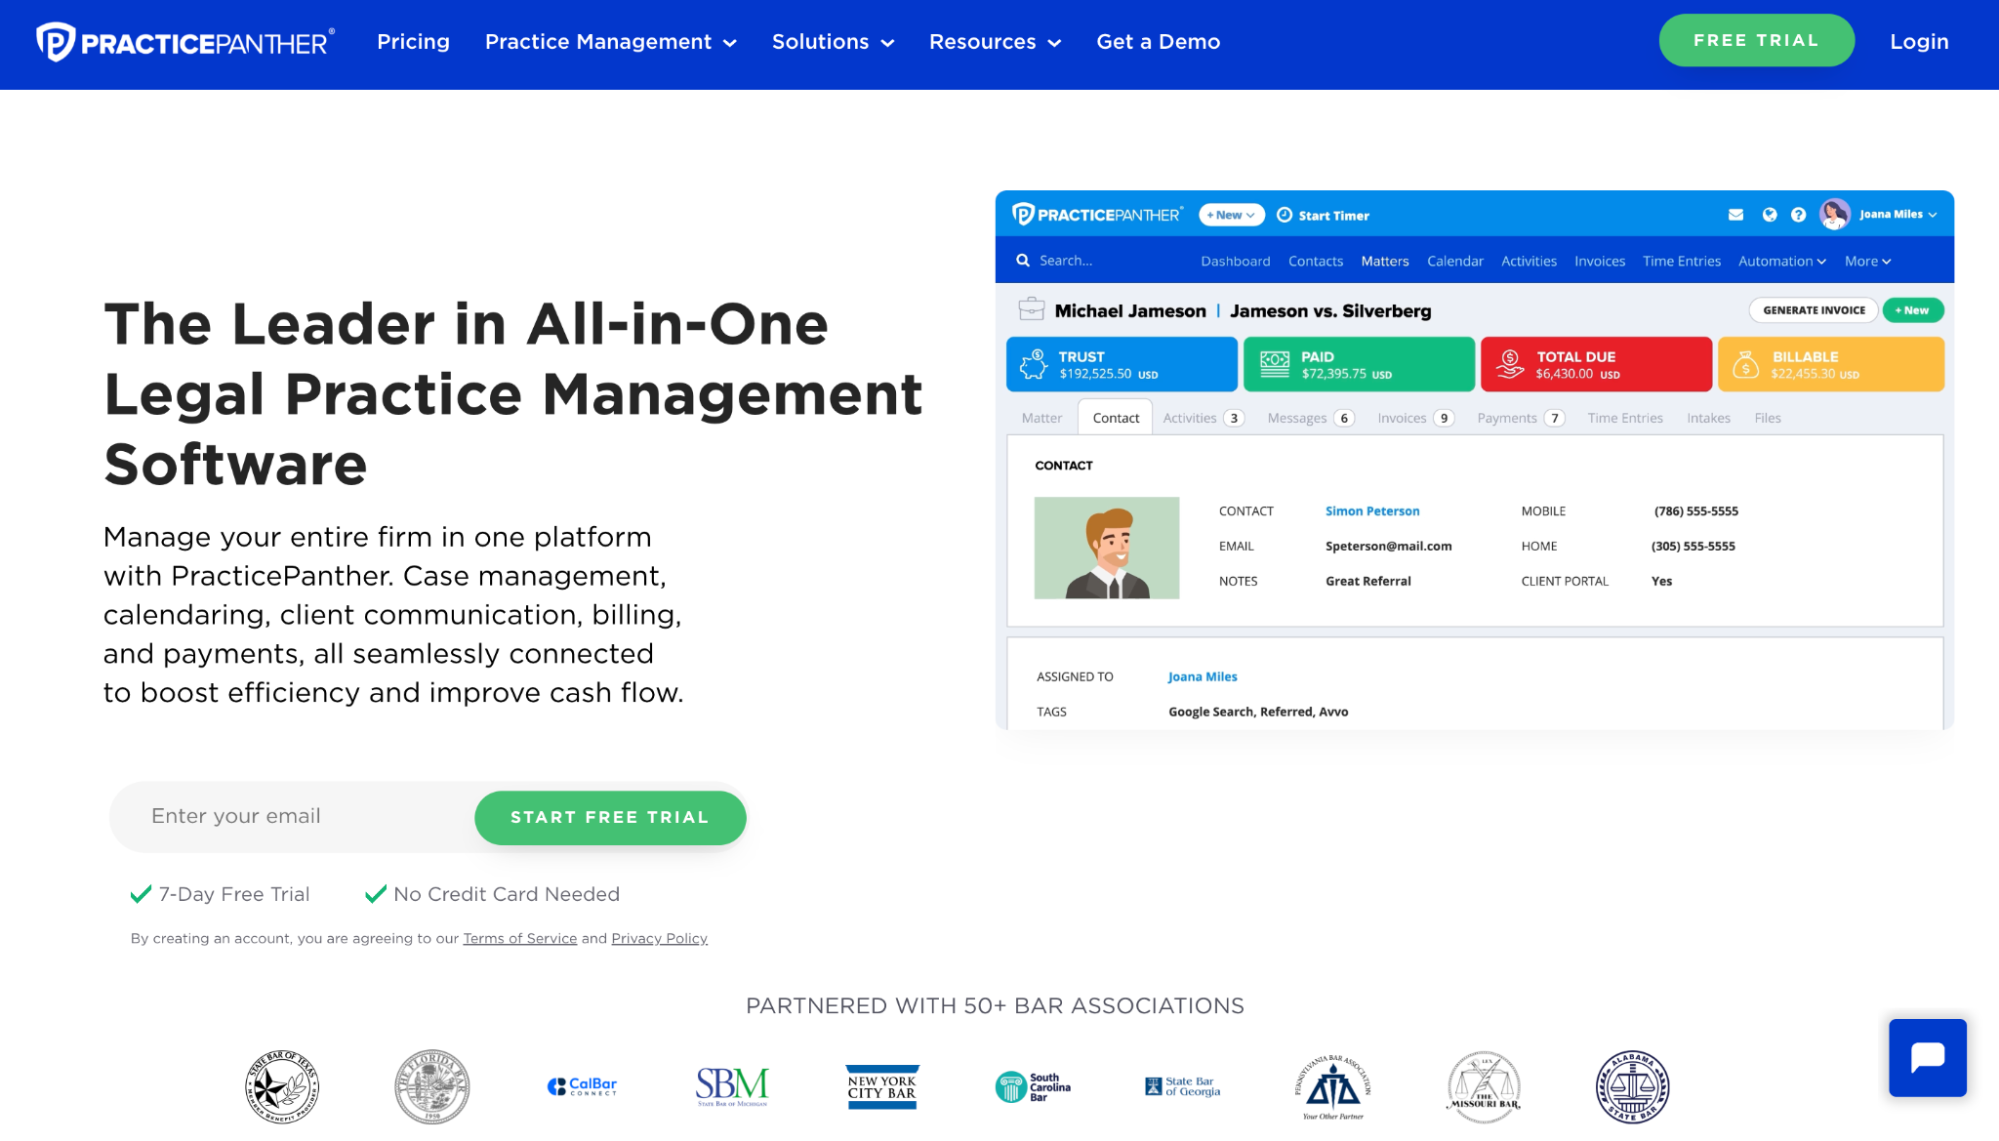This screenshot has width=1999, height=1141.
Task: Click the SBM State Bar of Michigan logo
Action: (732, 1086)
